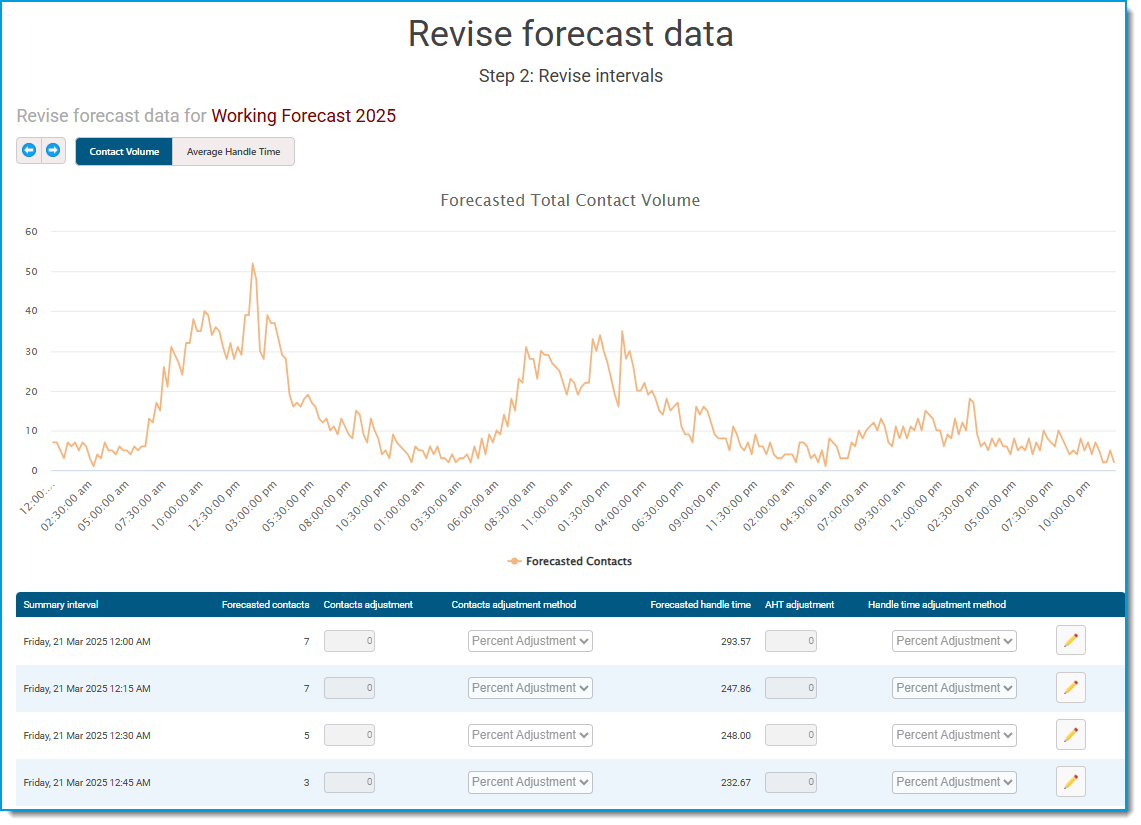Image resolution: width=1141 pixels, height=825 pixels.
Task: Click the highest peak on the chart line
Action: click(253, 264)
